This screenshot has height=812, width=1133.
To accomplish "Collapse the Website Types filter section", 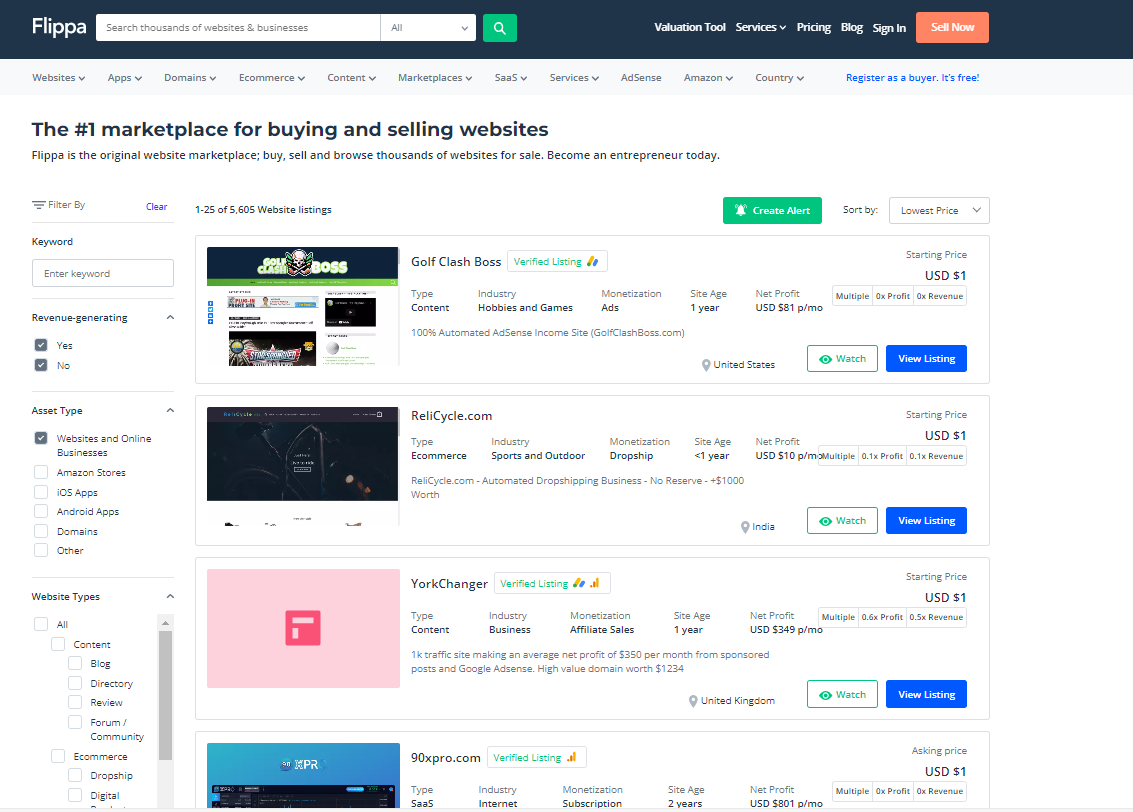I will pos(171,596).
